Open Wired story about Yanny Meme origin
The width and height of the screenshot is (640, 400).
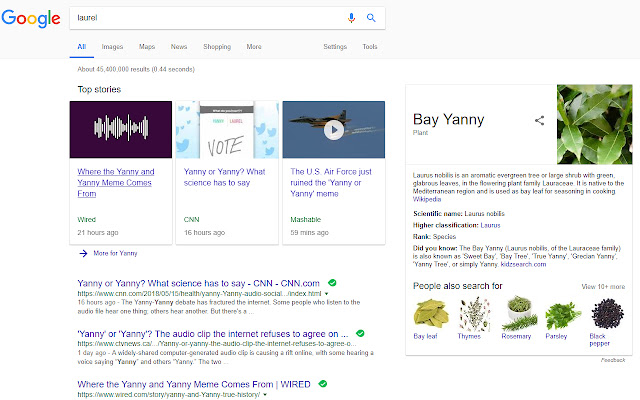click(116, 182)
